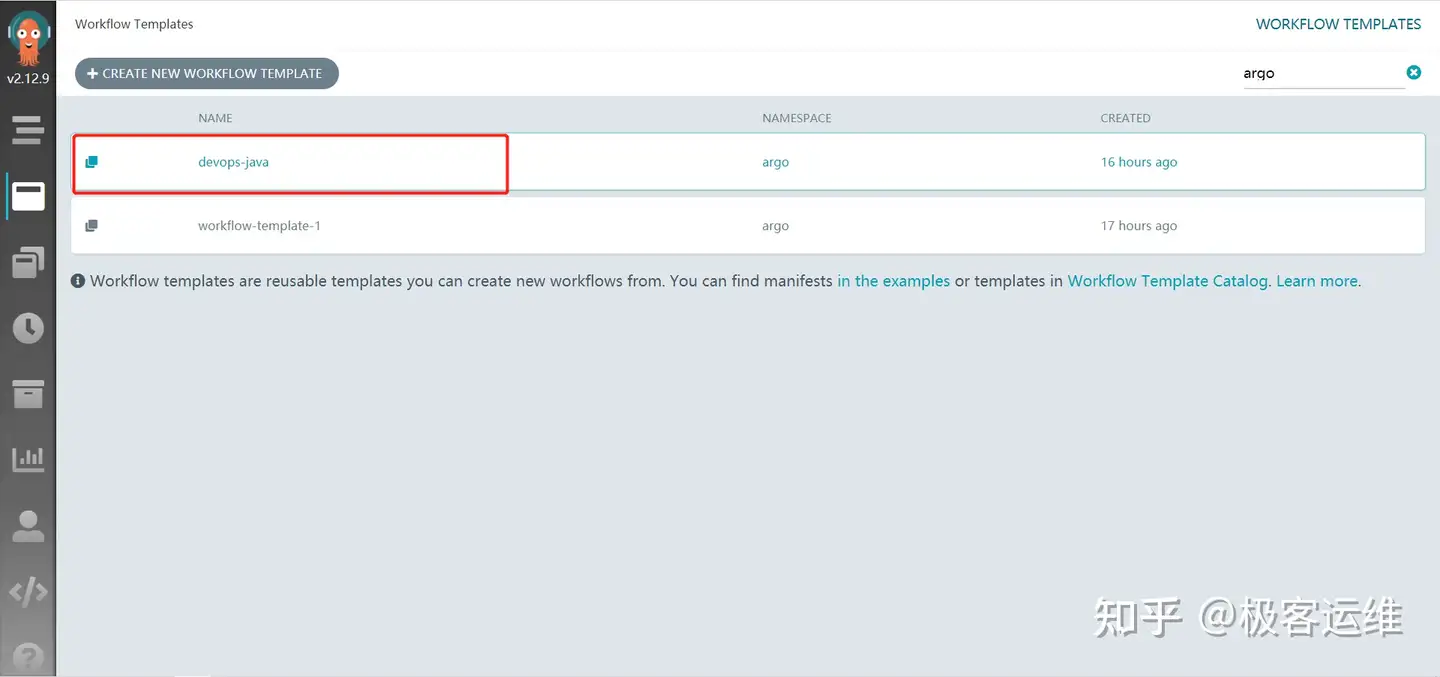1440x677 pixels.
Task: Click the Learn more link
Action: coord(1317,281)
